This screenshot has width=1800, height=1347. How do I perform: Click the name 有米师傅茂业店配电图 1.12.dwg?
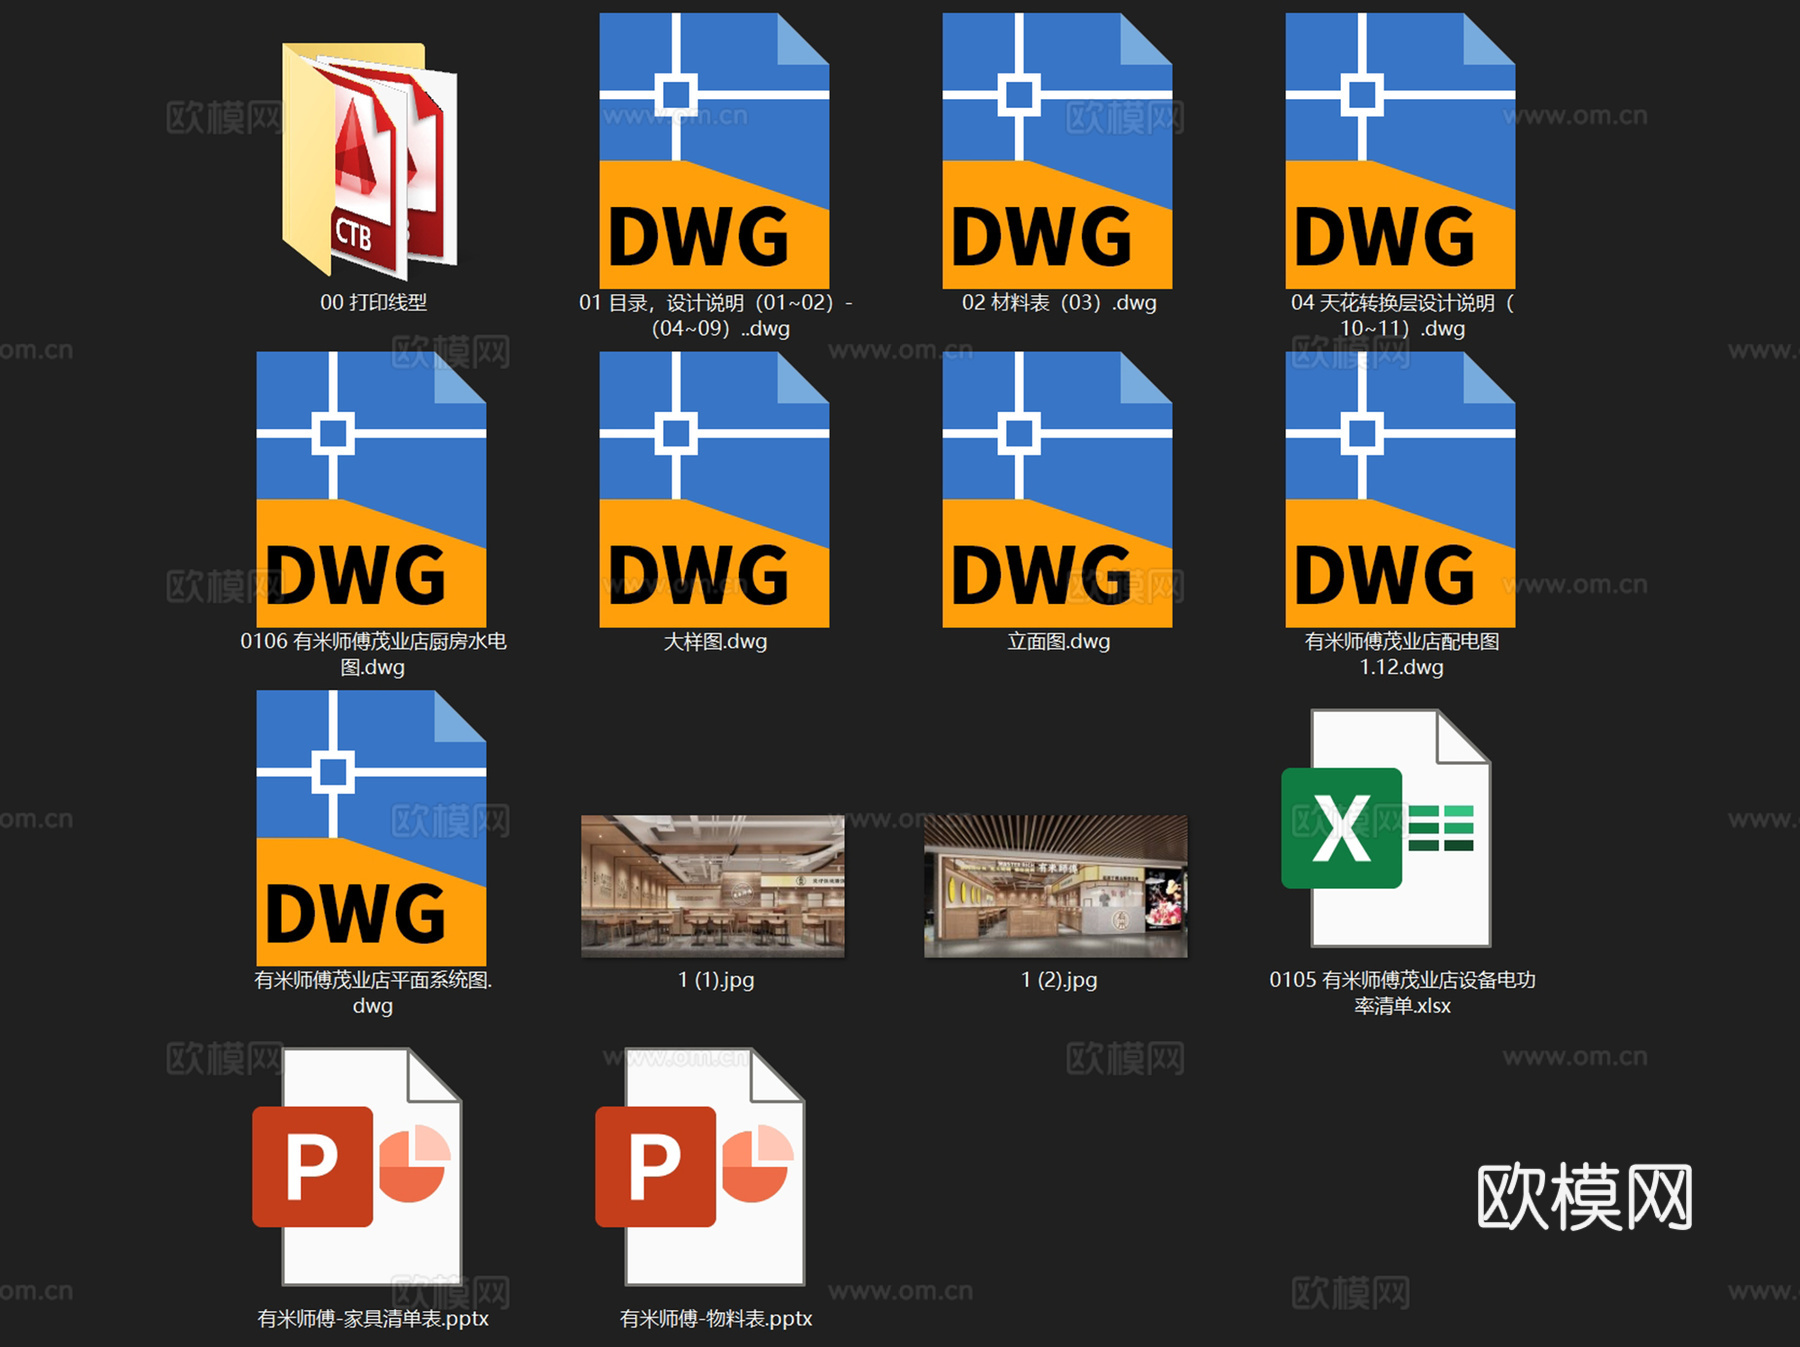point(1402,654)
